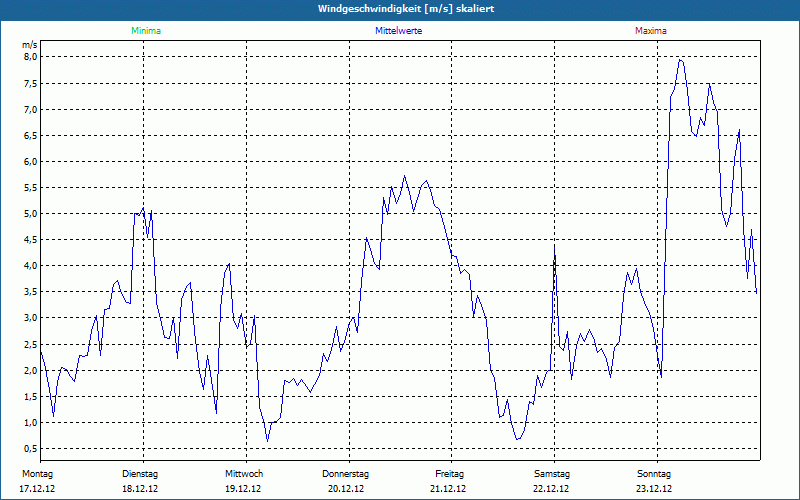This screenshot has width=800, height=500.
Task: Click the Donnerstag day label
Action: 345,474
